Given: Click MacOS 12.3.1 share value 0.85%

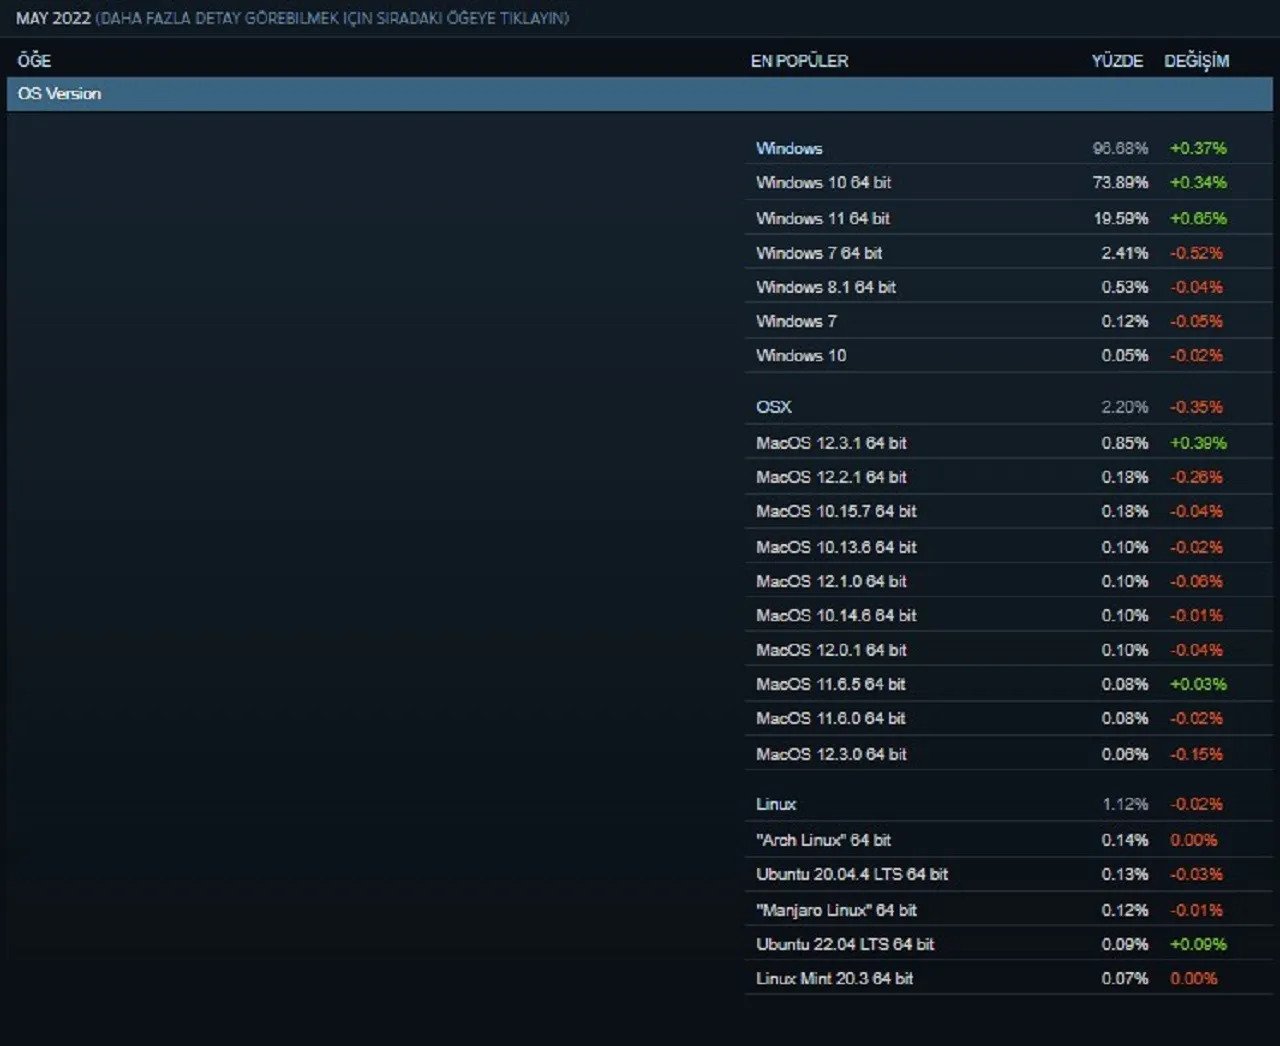Looking at the screenshot, I should [x=1124, y=443].
